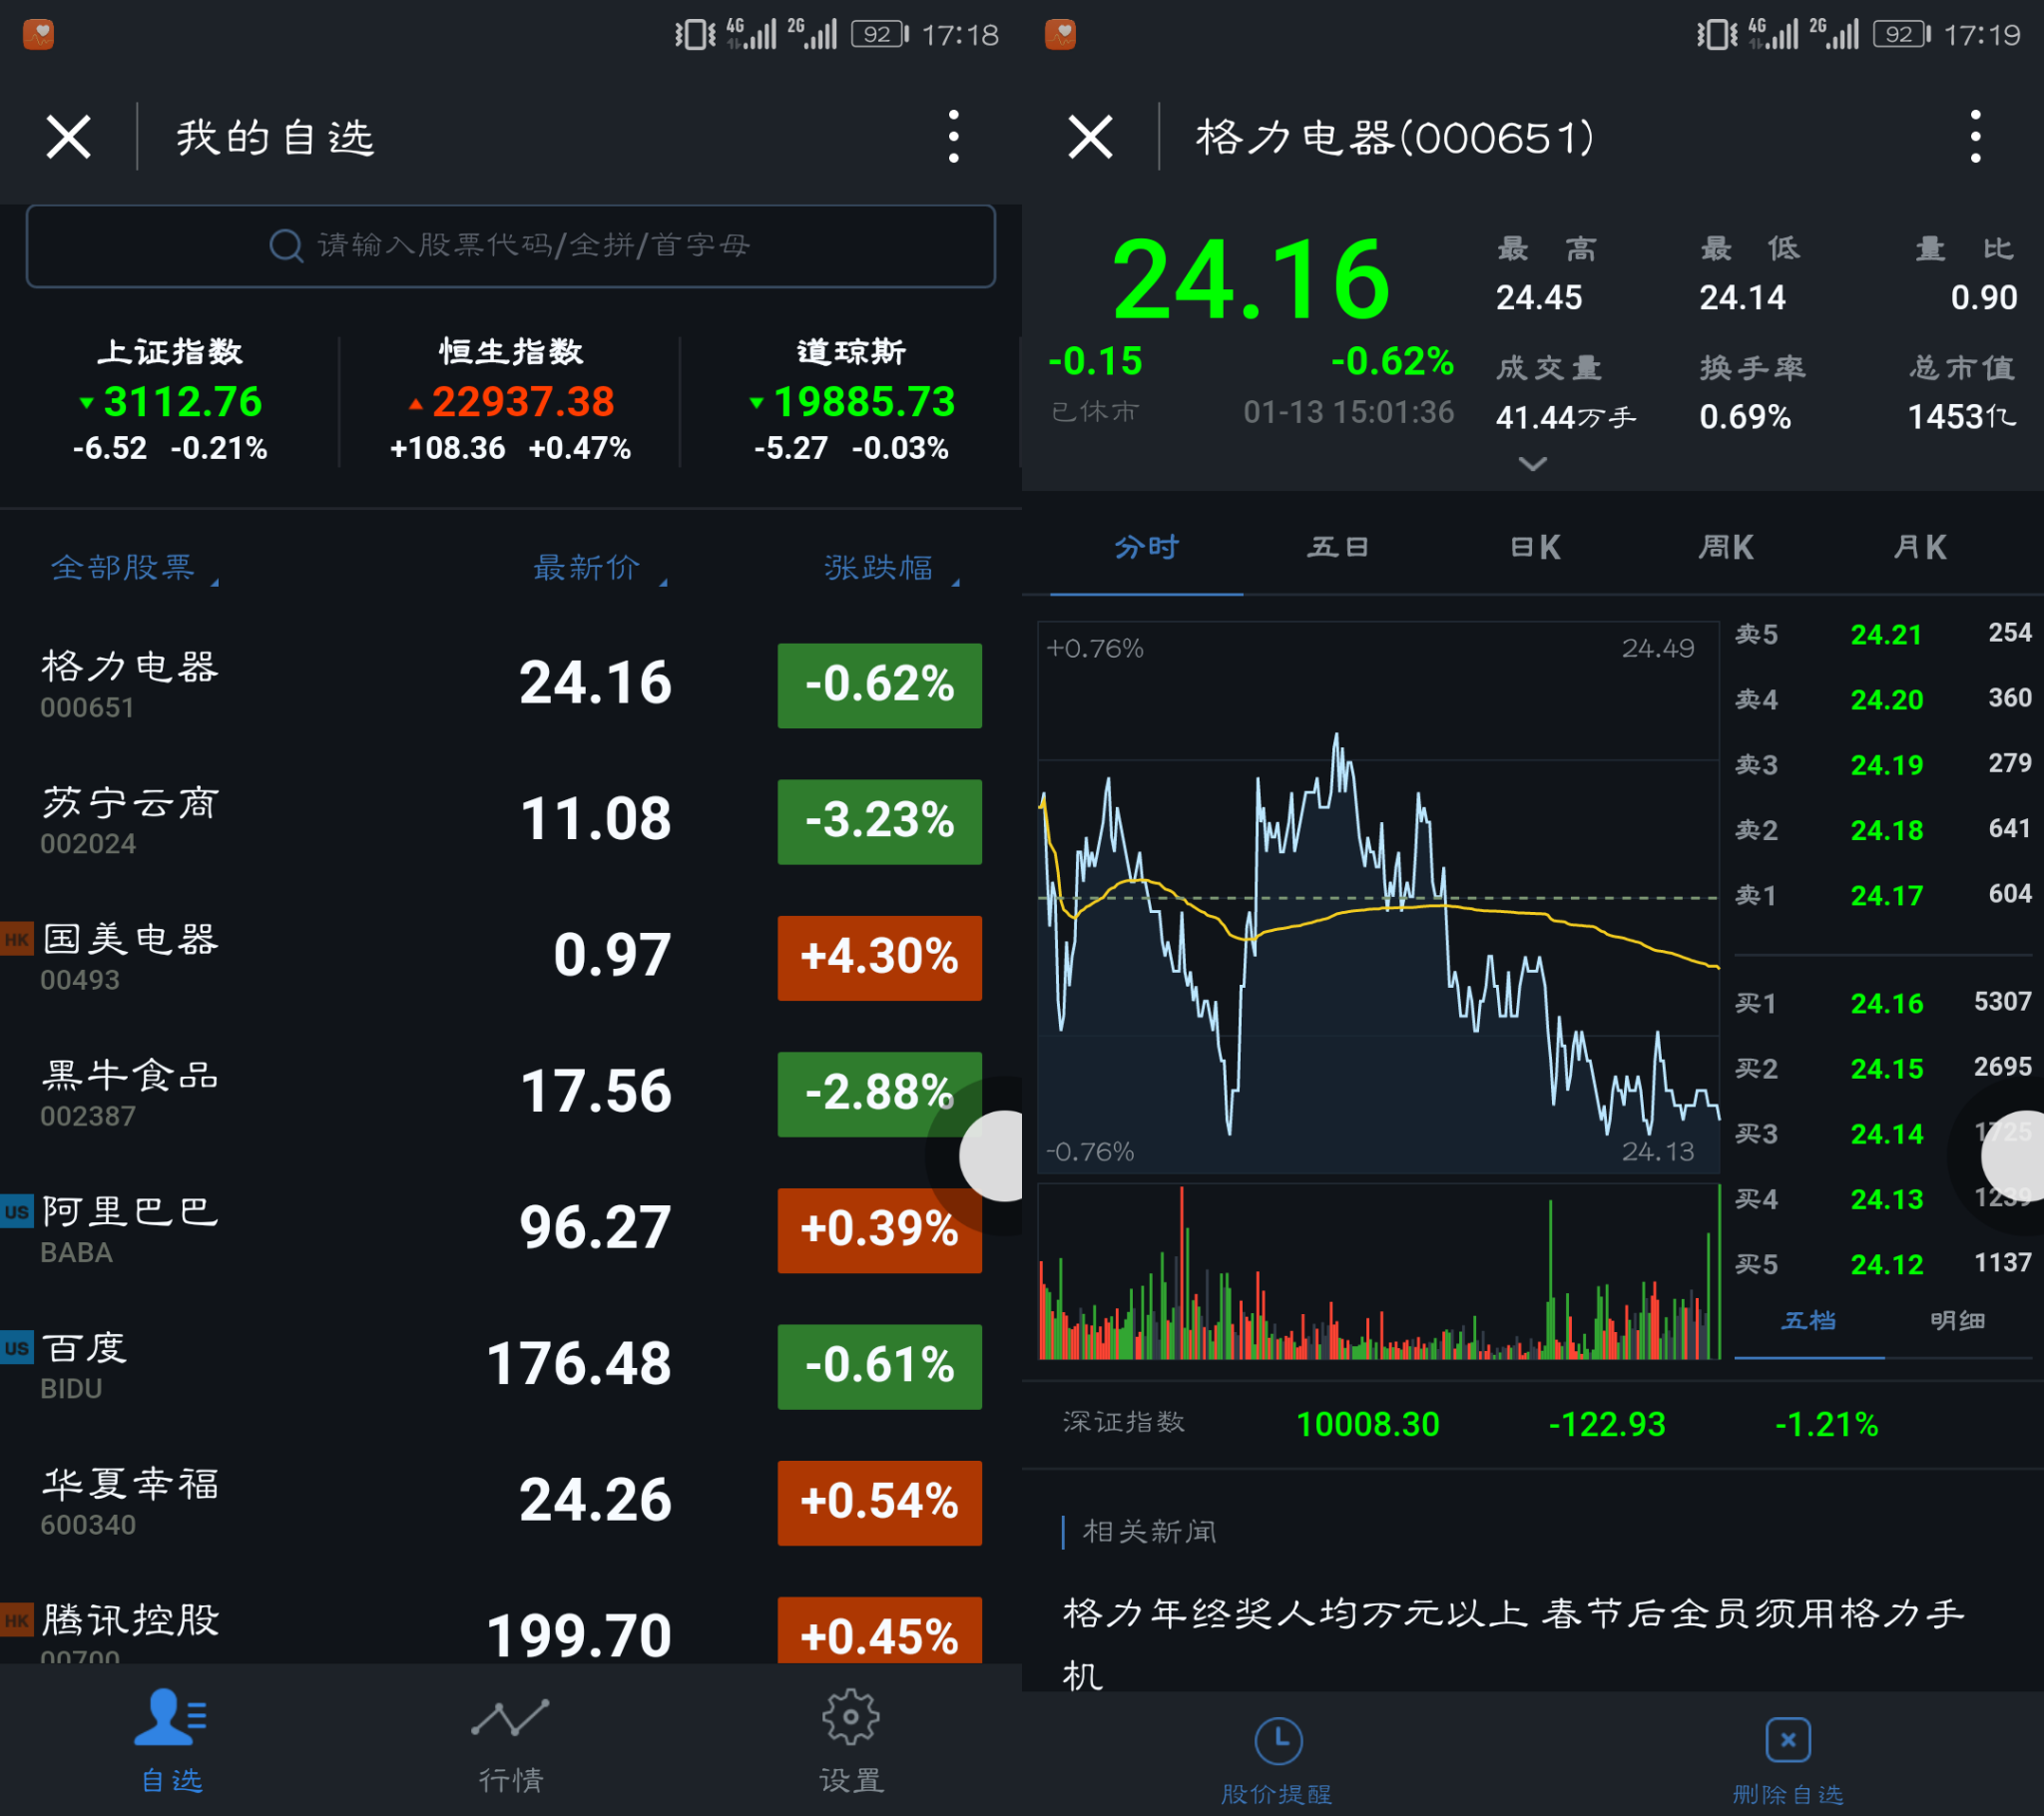2044x1816 pixels.
Task: Close the 我的自选 watchlist screen
Action: pyautogui.click(x=68, y=137)
